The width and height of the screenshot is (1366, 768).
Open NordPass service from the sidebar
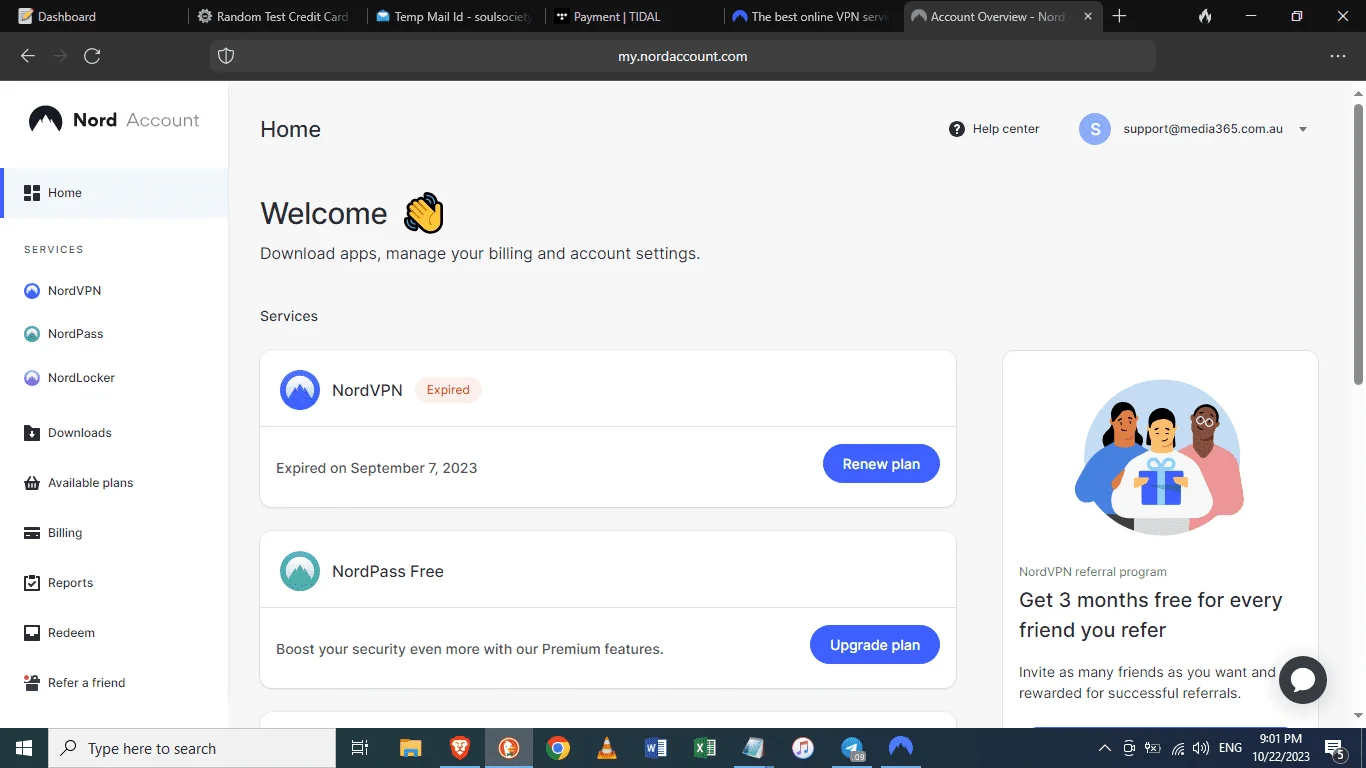tap(63, 334)
